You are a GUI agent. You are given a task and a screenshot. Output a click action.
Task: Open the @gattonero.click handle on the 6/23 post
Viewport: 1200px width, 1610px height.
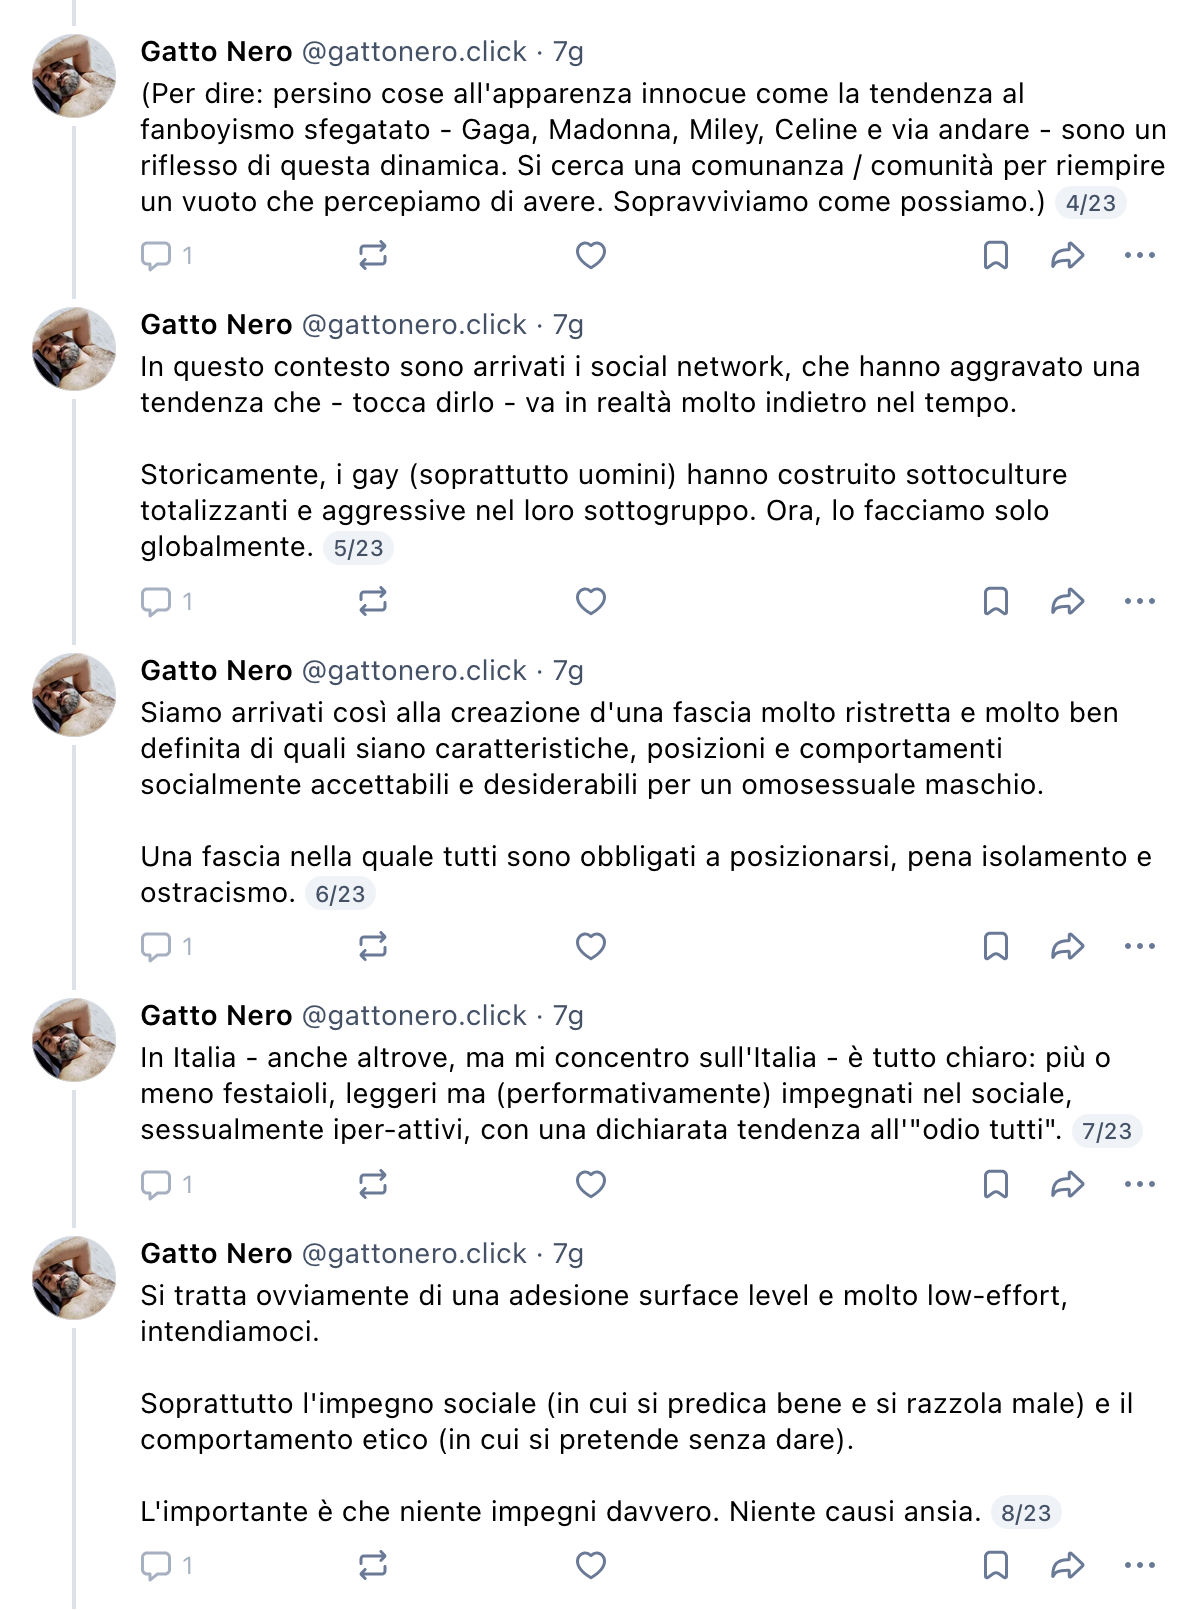[x=414, y=671]
